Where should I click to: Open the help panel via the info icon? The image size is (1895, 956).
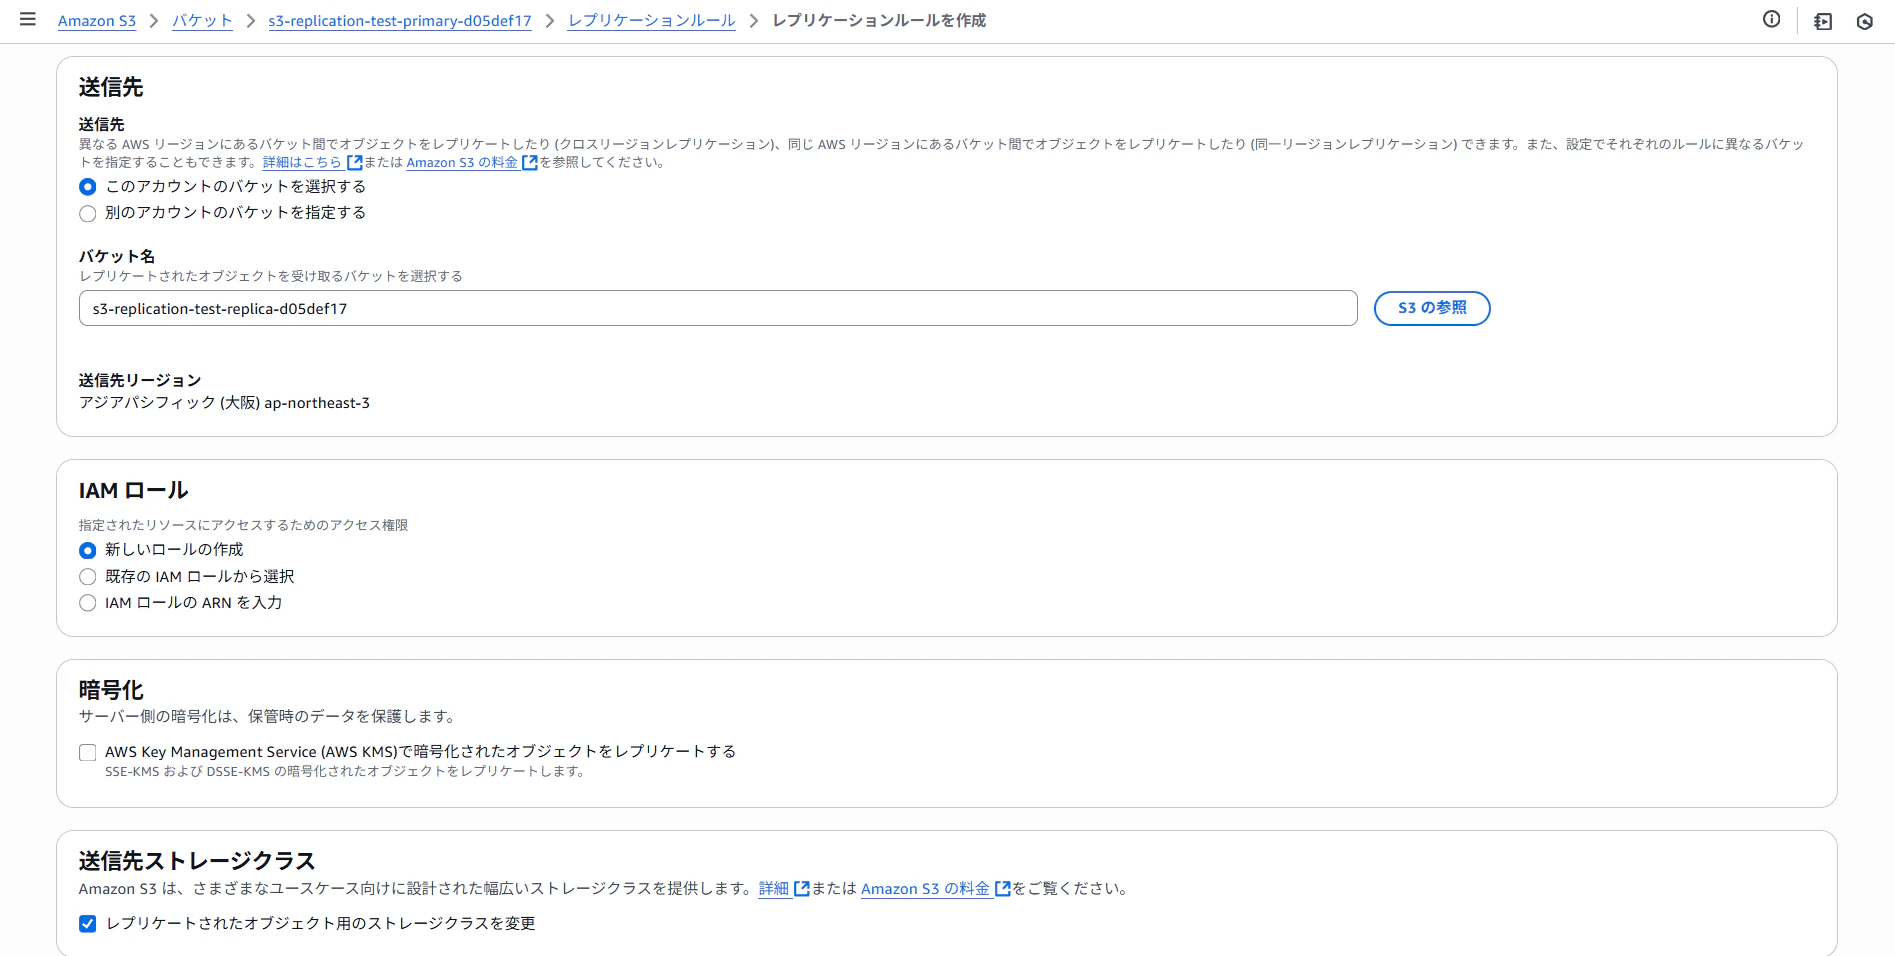pos(1771,19)
